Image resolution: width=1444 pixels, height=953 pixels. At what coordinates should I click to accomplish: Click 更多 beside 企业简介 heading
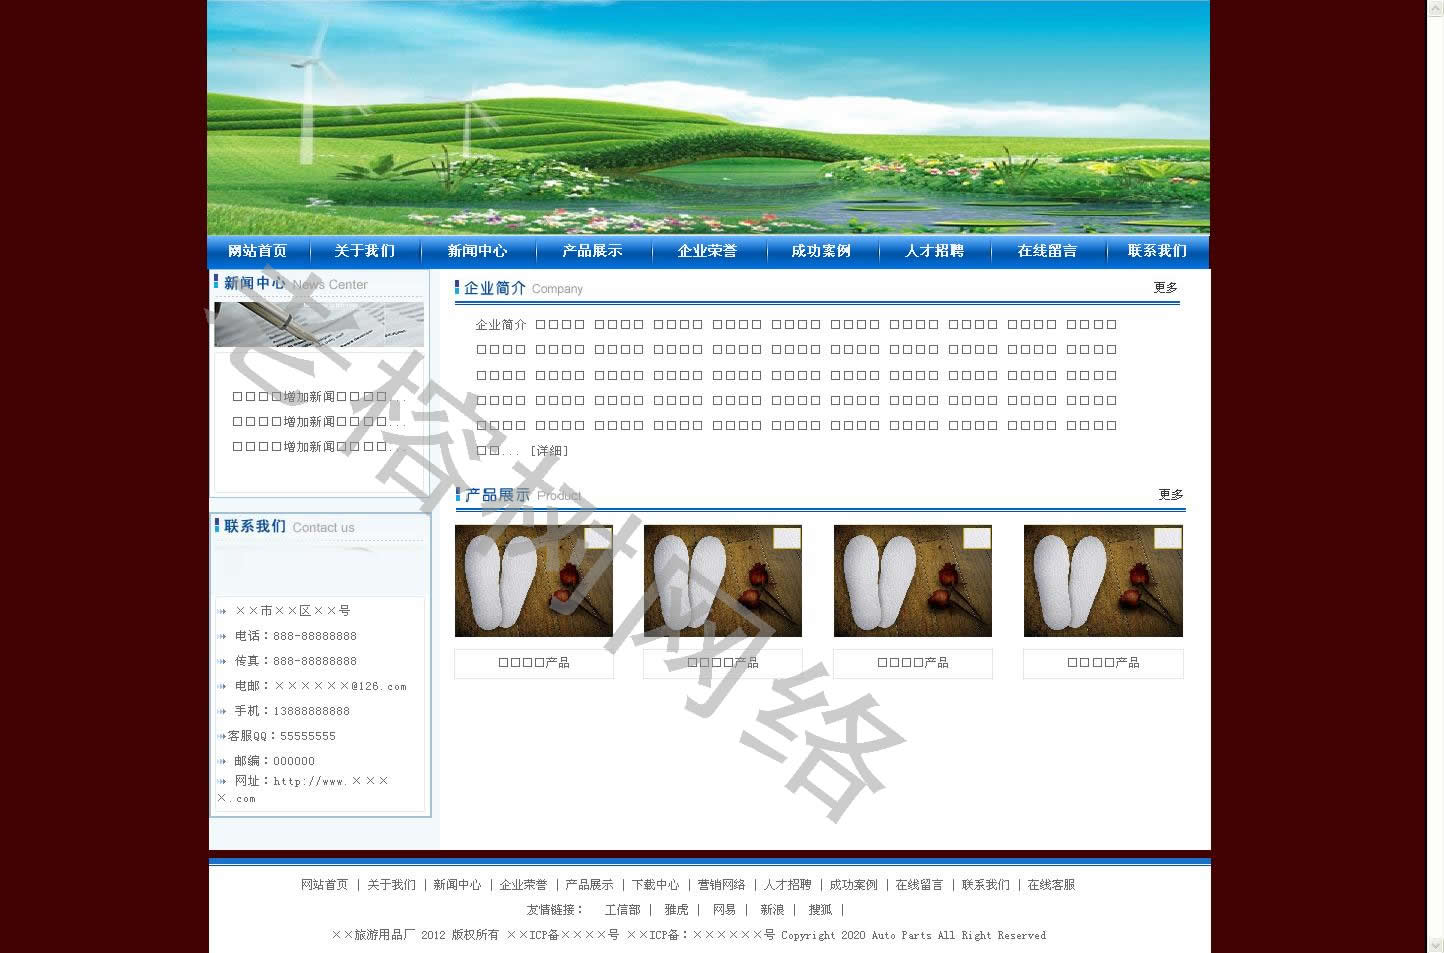pyautogui.click(x=1166, y=288)
